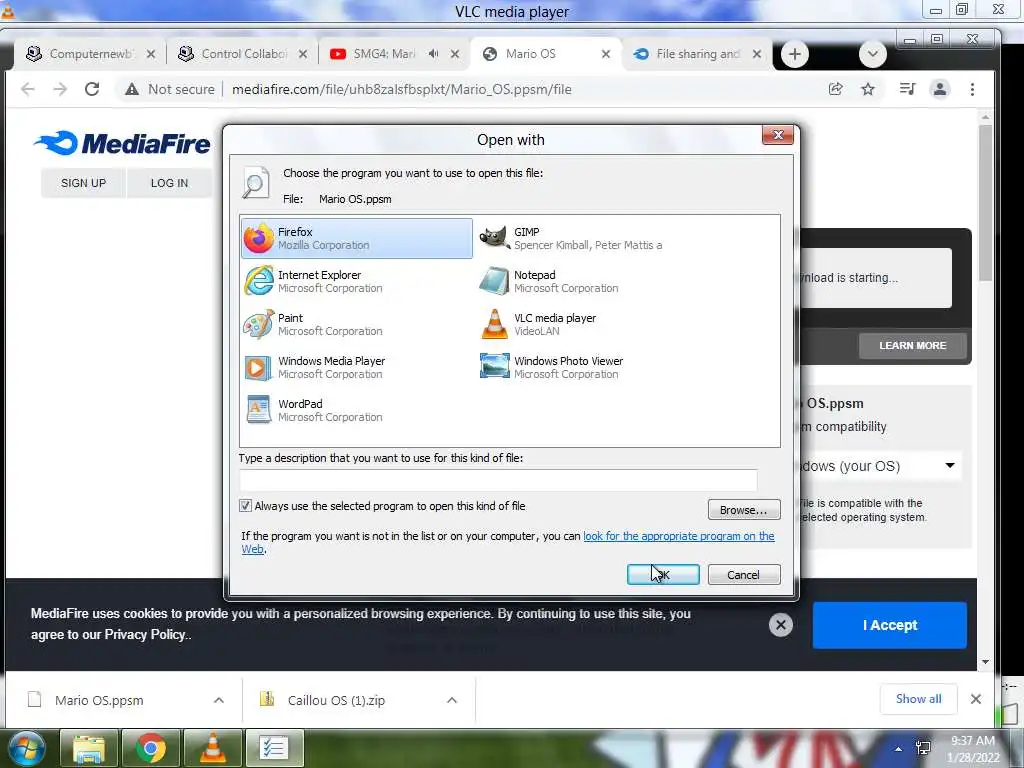Screen dimensions: 1024x768
Task: Open the operating system dropdown
Action: (x=879, y=466)
